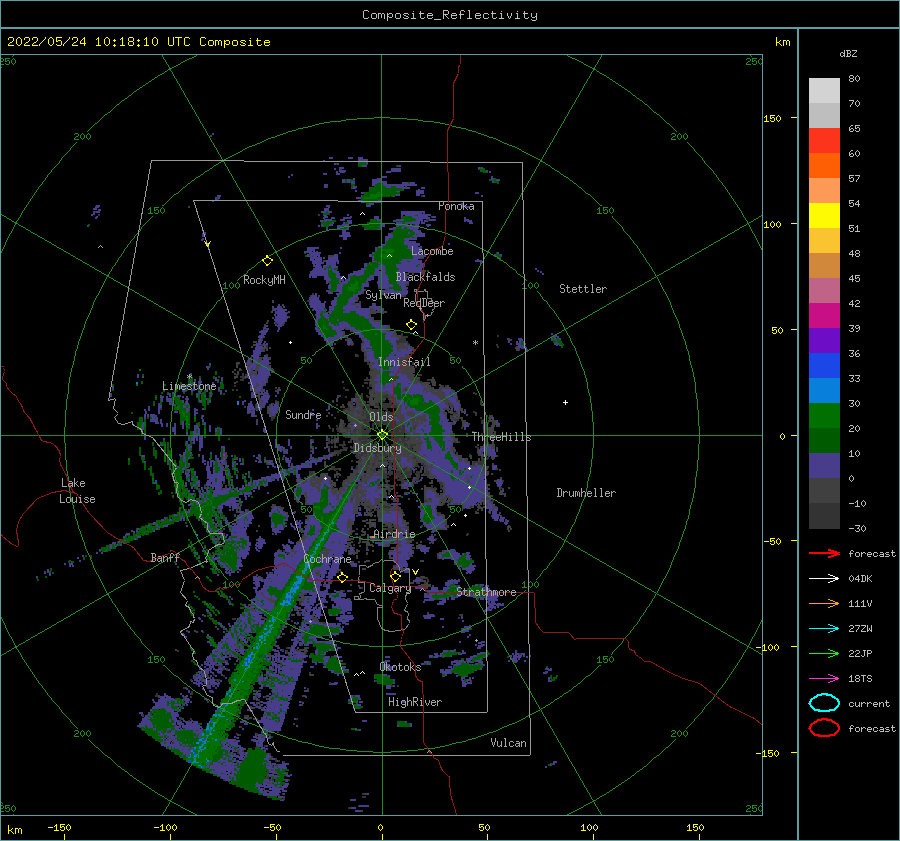Click the orange 111V arrow icon
900x841 pixels.
click(824, 603)
